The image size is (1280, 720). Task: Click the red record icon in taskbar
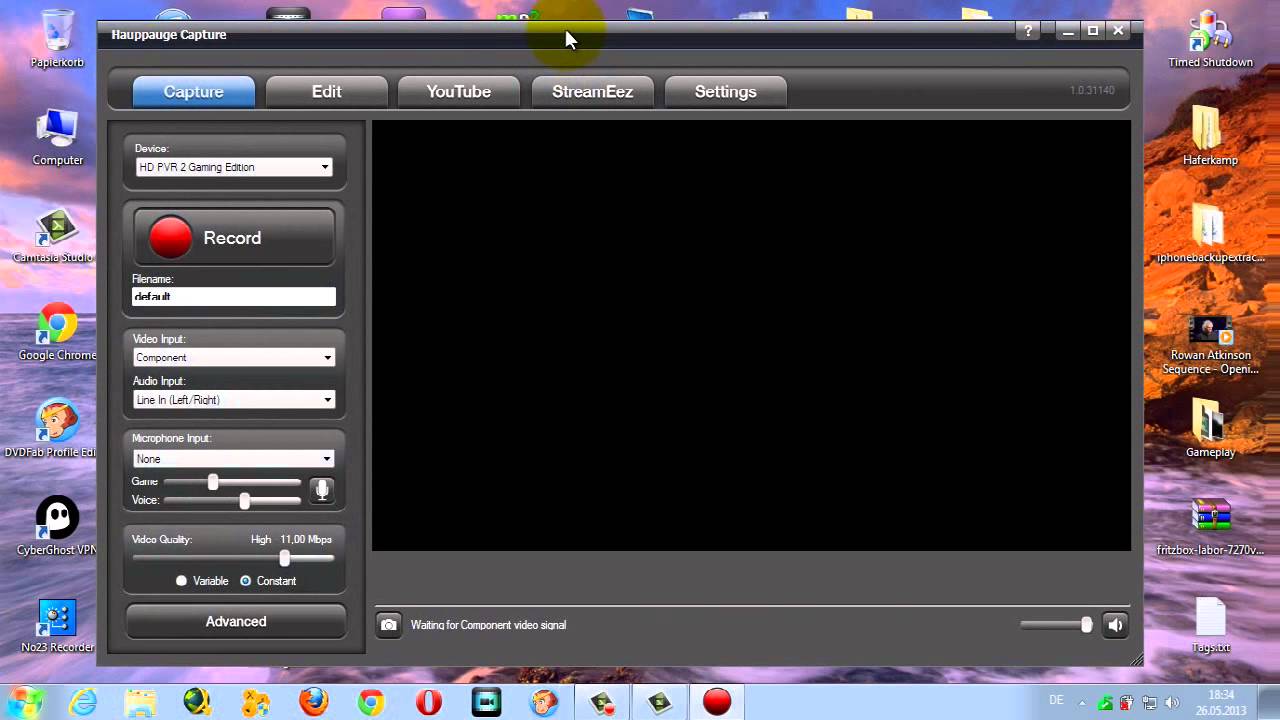(x=717, y=702)
